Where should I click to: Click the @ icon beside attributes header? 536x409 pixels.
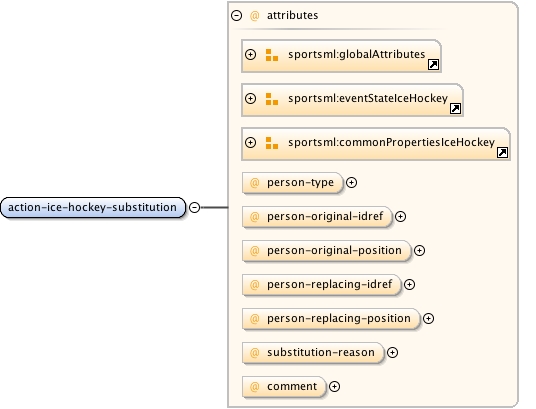tap(255, 16)
